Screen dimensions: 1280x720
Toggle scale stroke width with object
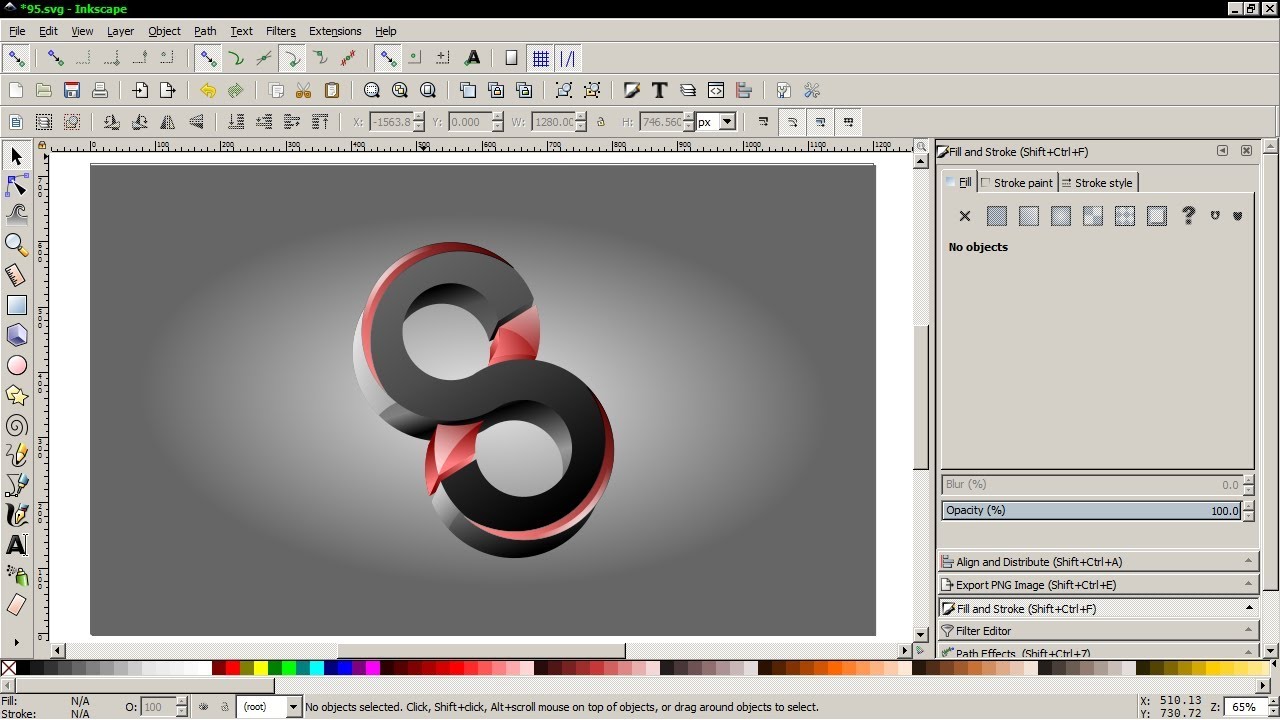pos(764,122)
